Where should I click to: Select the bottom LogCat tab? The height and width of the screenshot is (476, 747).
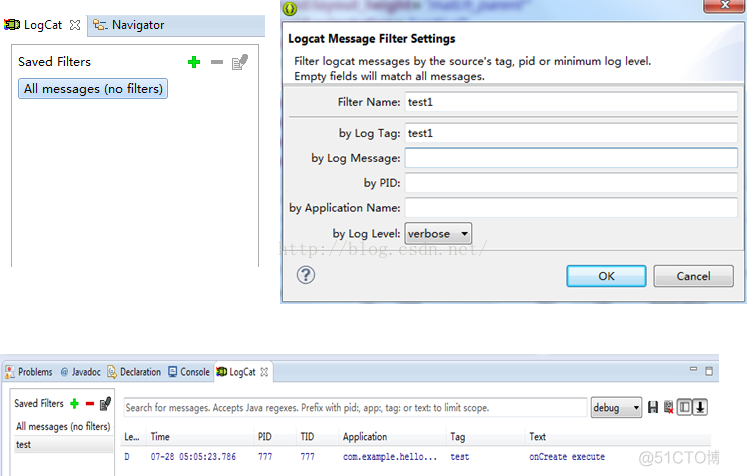click(236, 372)
